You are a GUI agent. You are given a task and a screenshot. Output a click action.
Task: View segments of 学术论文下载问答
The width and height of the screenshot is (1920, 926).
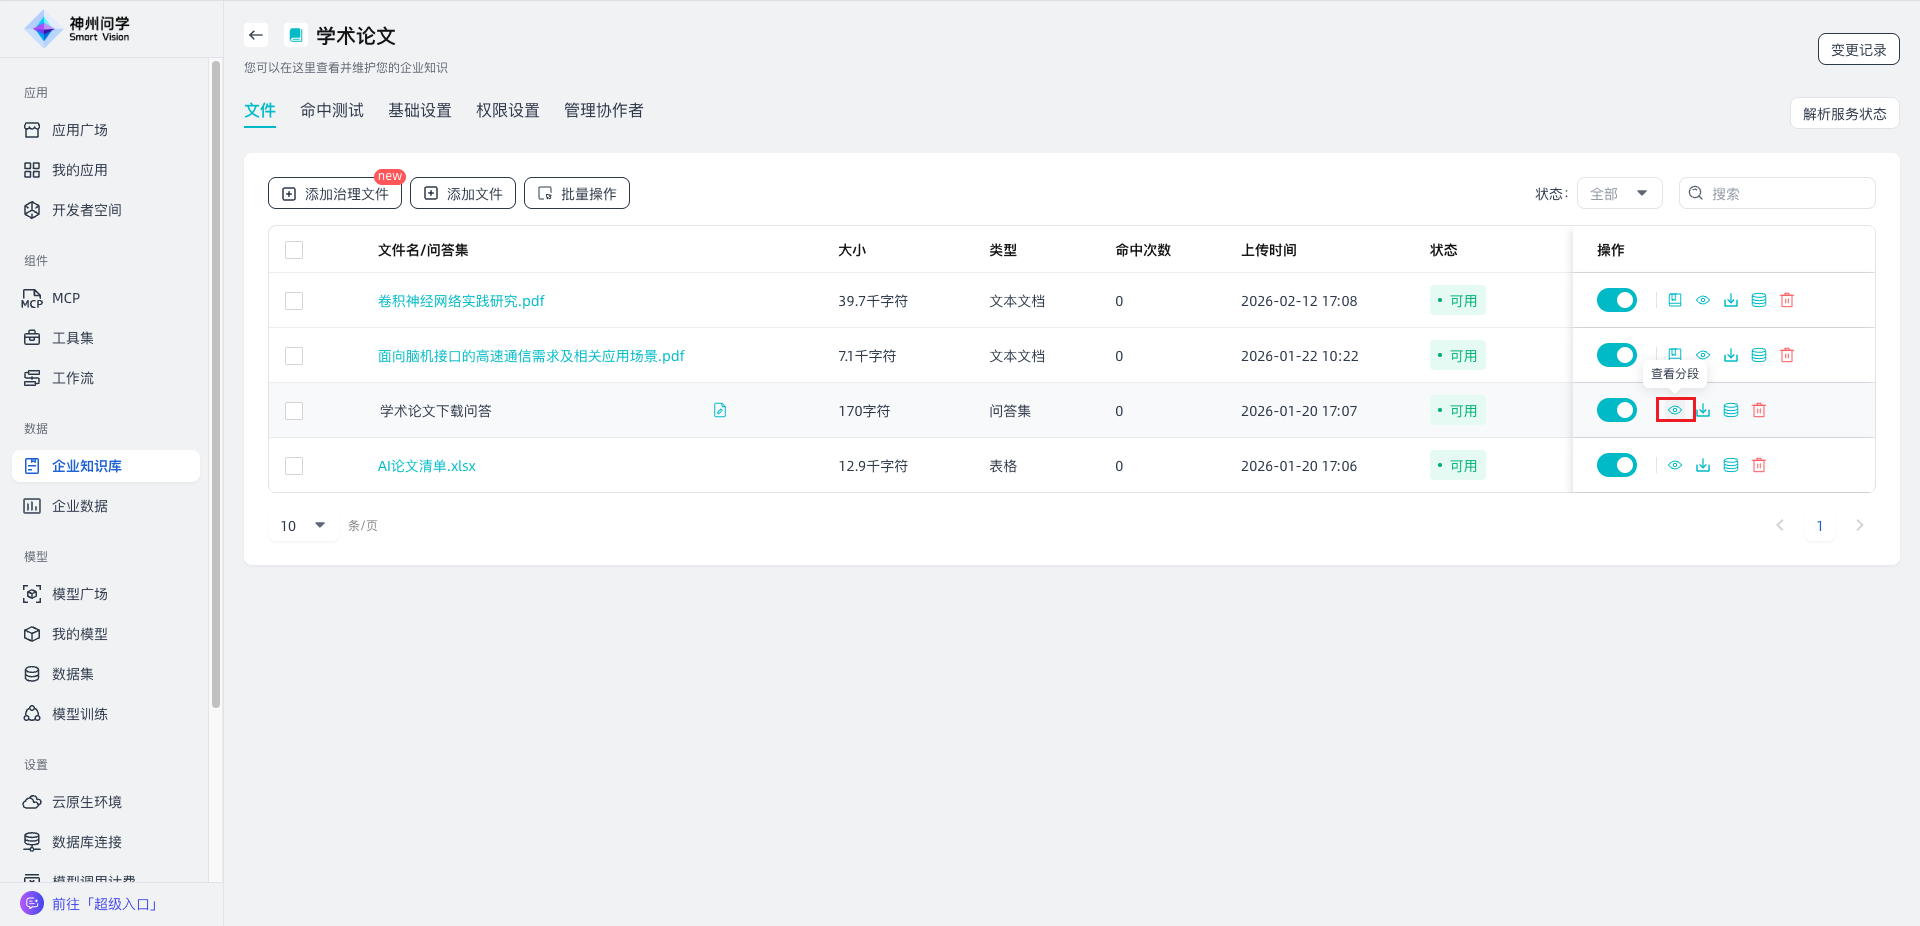coord(1675,410)
